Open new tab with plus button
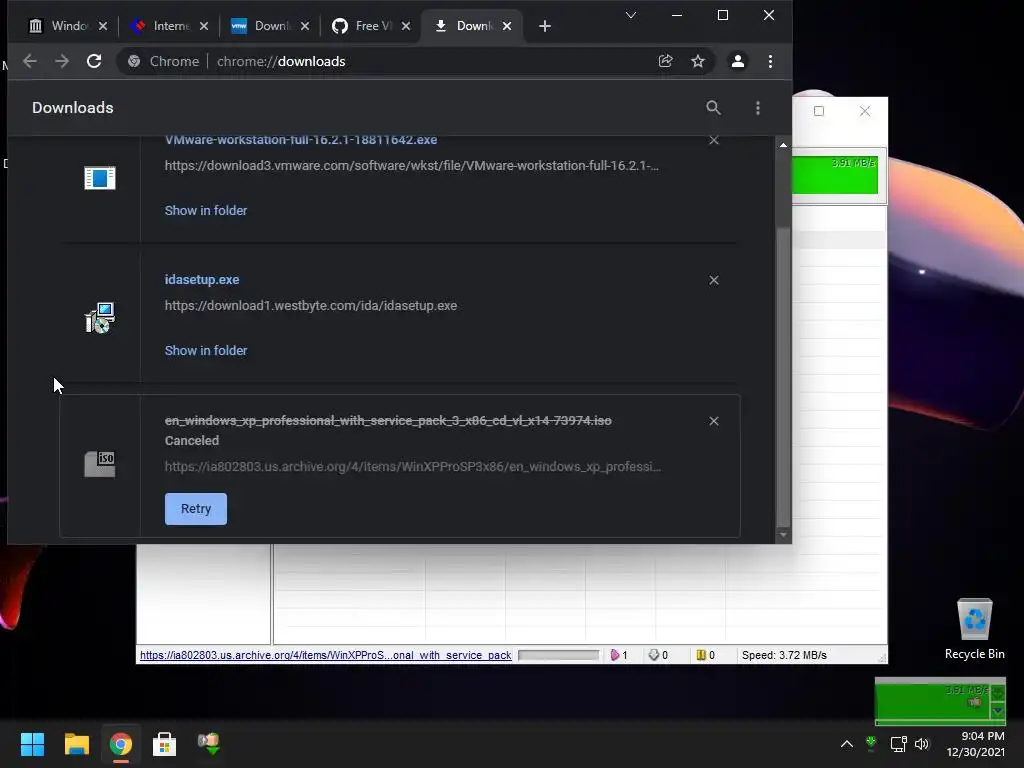This screenshot has width=1024, height=768. pos(545,26)
